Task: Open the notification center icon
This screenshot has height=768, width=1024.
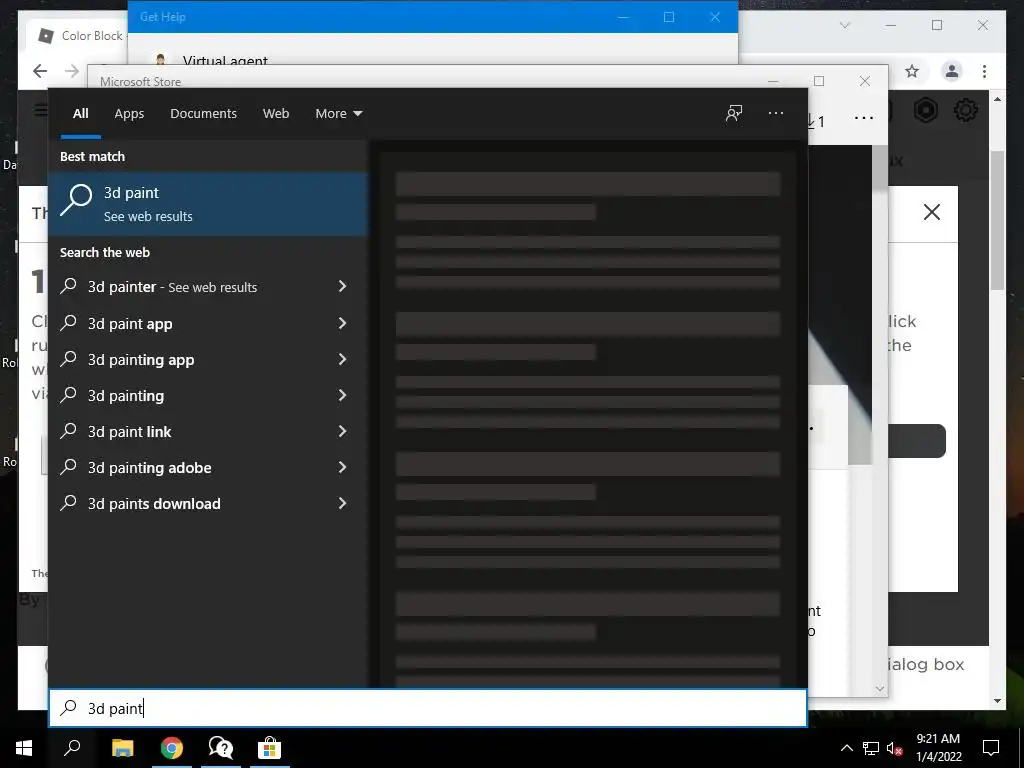Action: [991, 748]
